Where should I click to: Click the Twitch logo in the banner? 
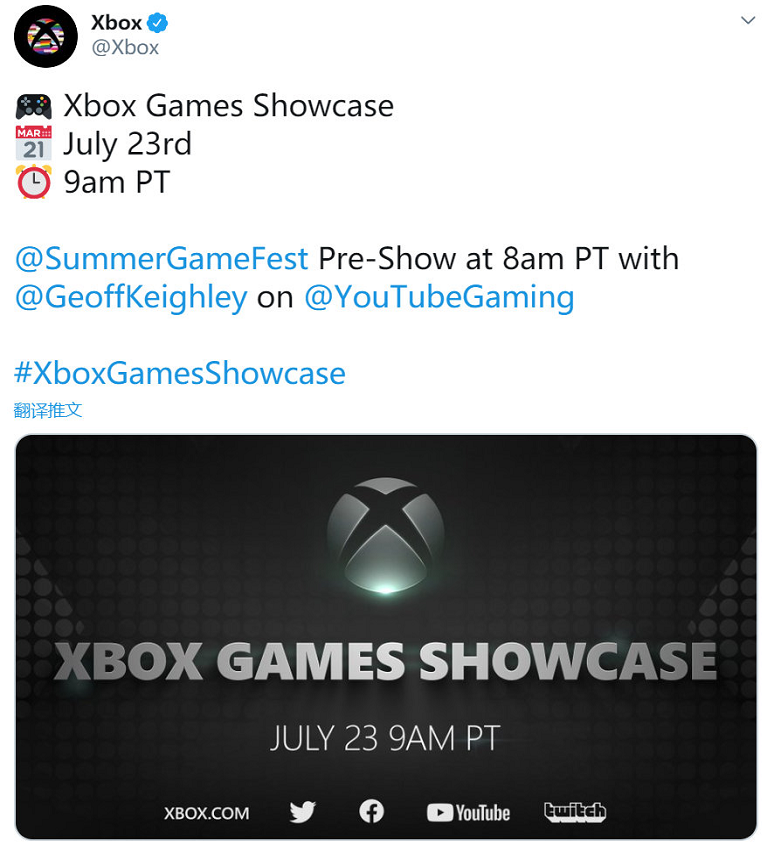click(x=575, y=812)
